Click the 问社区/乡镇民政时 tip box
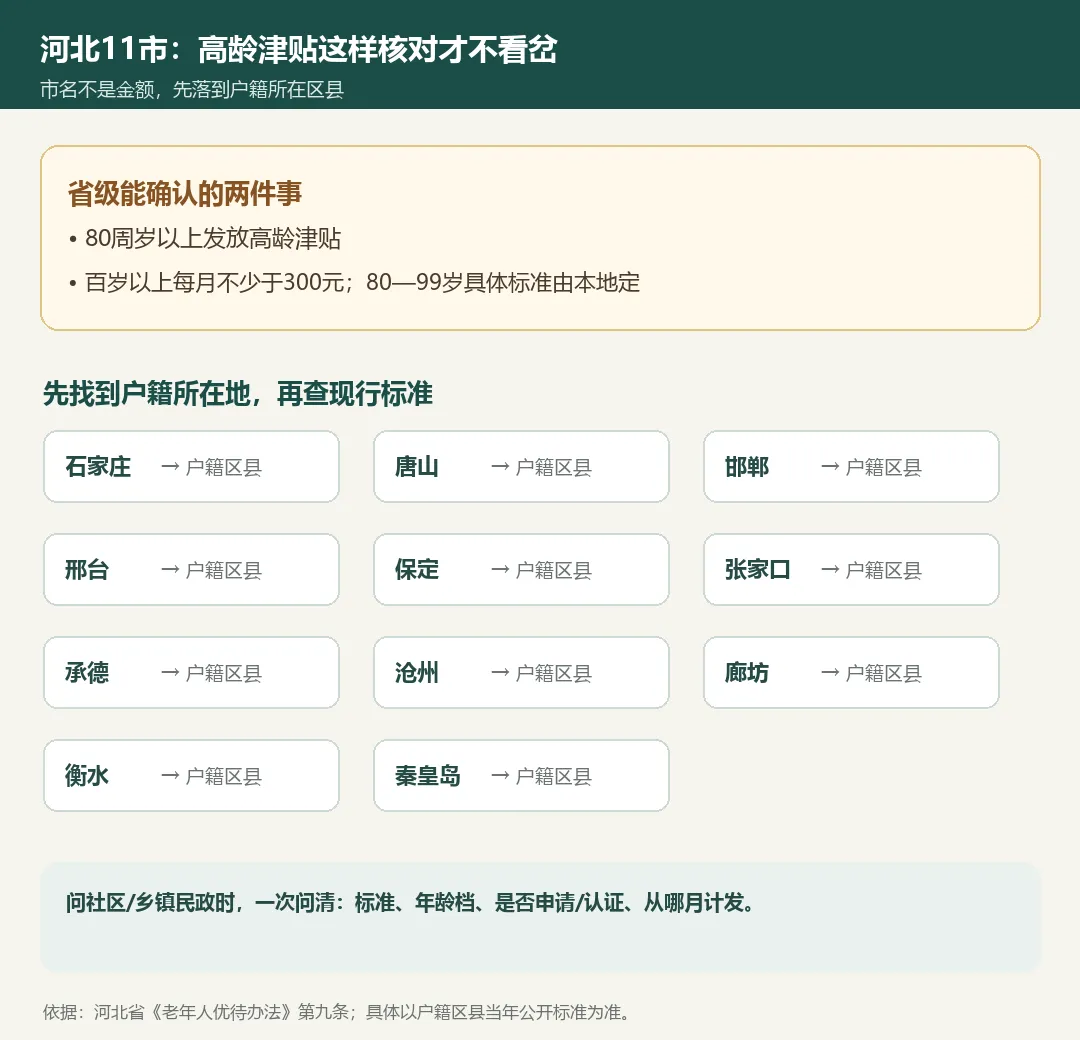This screenshot has width=1080, height=1040. [541, 917]
